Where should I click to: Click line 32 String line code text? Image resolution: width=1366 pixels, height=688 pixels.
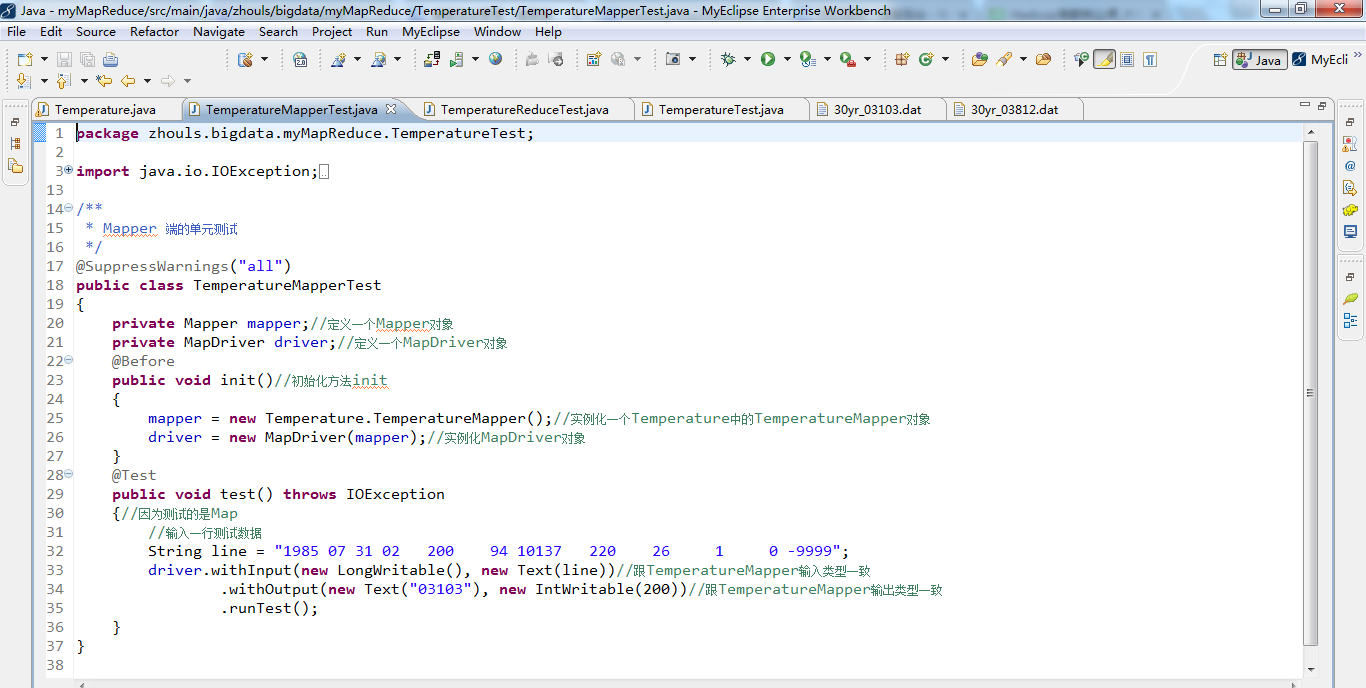[498, 551]
